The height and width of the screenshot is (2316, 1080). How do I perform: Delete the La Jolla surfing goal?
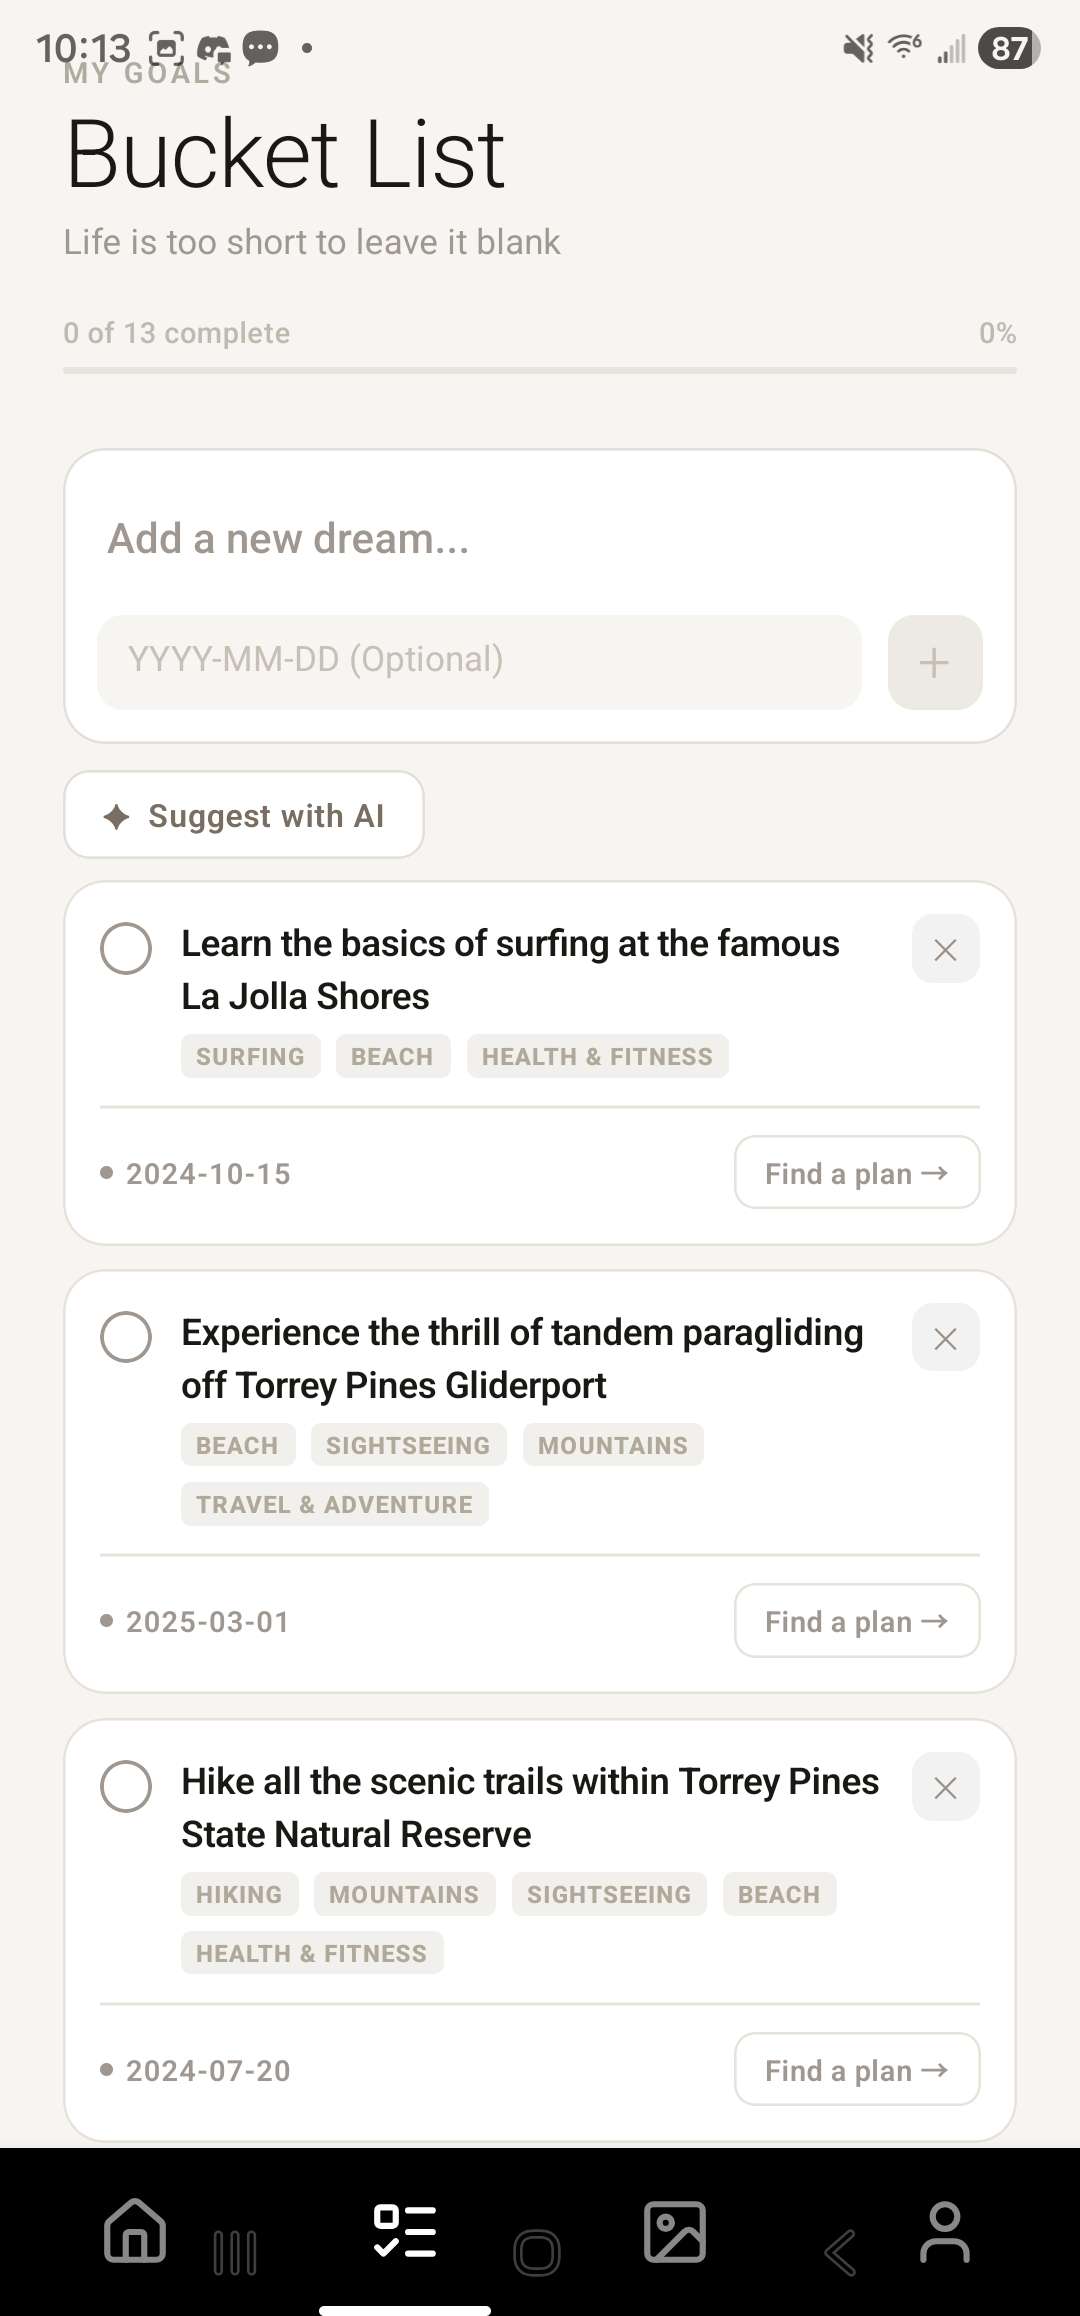pyautogui.click(x=945, y=949)
